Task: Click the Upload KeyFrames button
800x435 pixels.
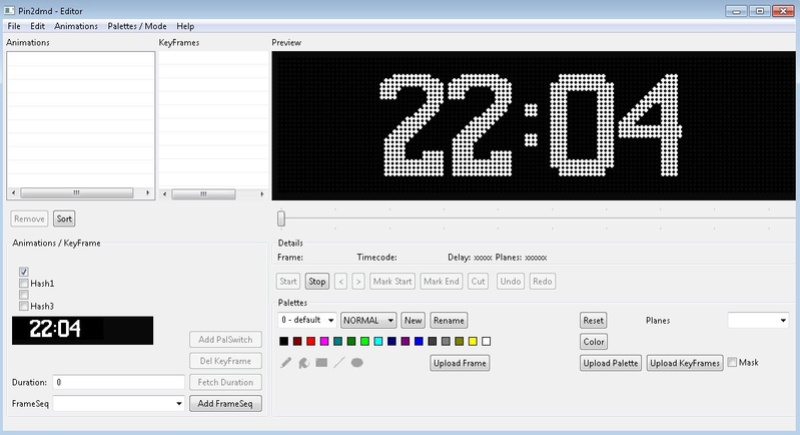Action: pyautogui.click(x=685, y=363)
